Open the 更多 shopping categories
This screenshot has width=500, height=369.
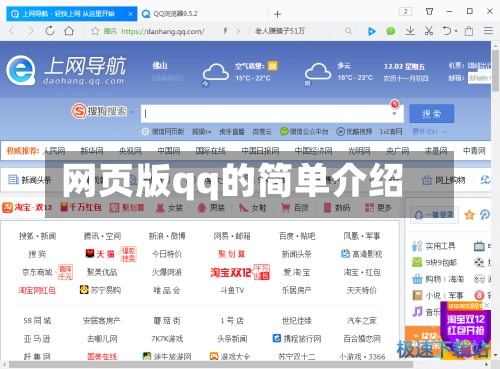[x=378, y=208]
